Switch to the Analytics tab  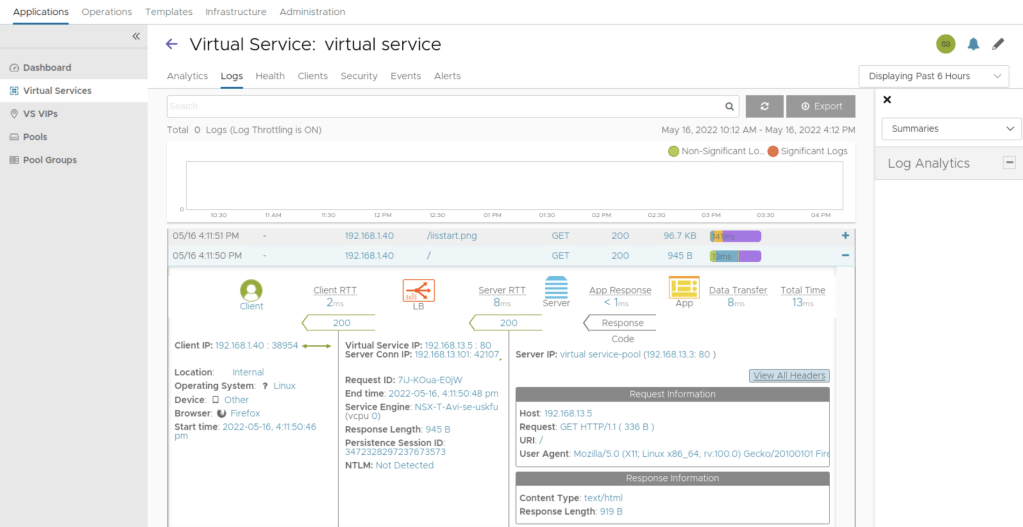pyautogui.click(x=187, y=76)
